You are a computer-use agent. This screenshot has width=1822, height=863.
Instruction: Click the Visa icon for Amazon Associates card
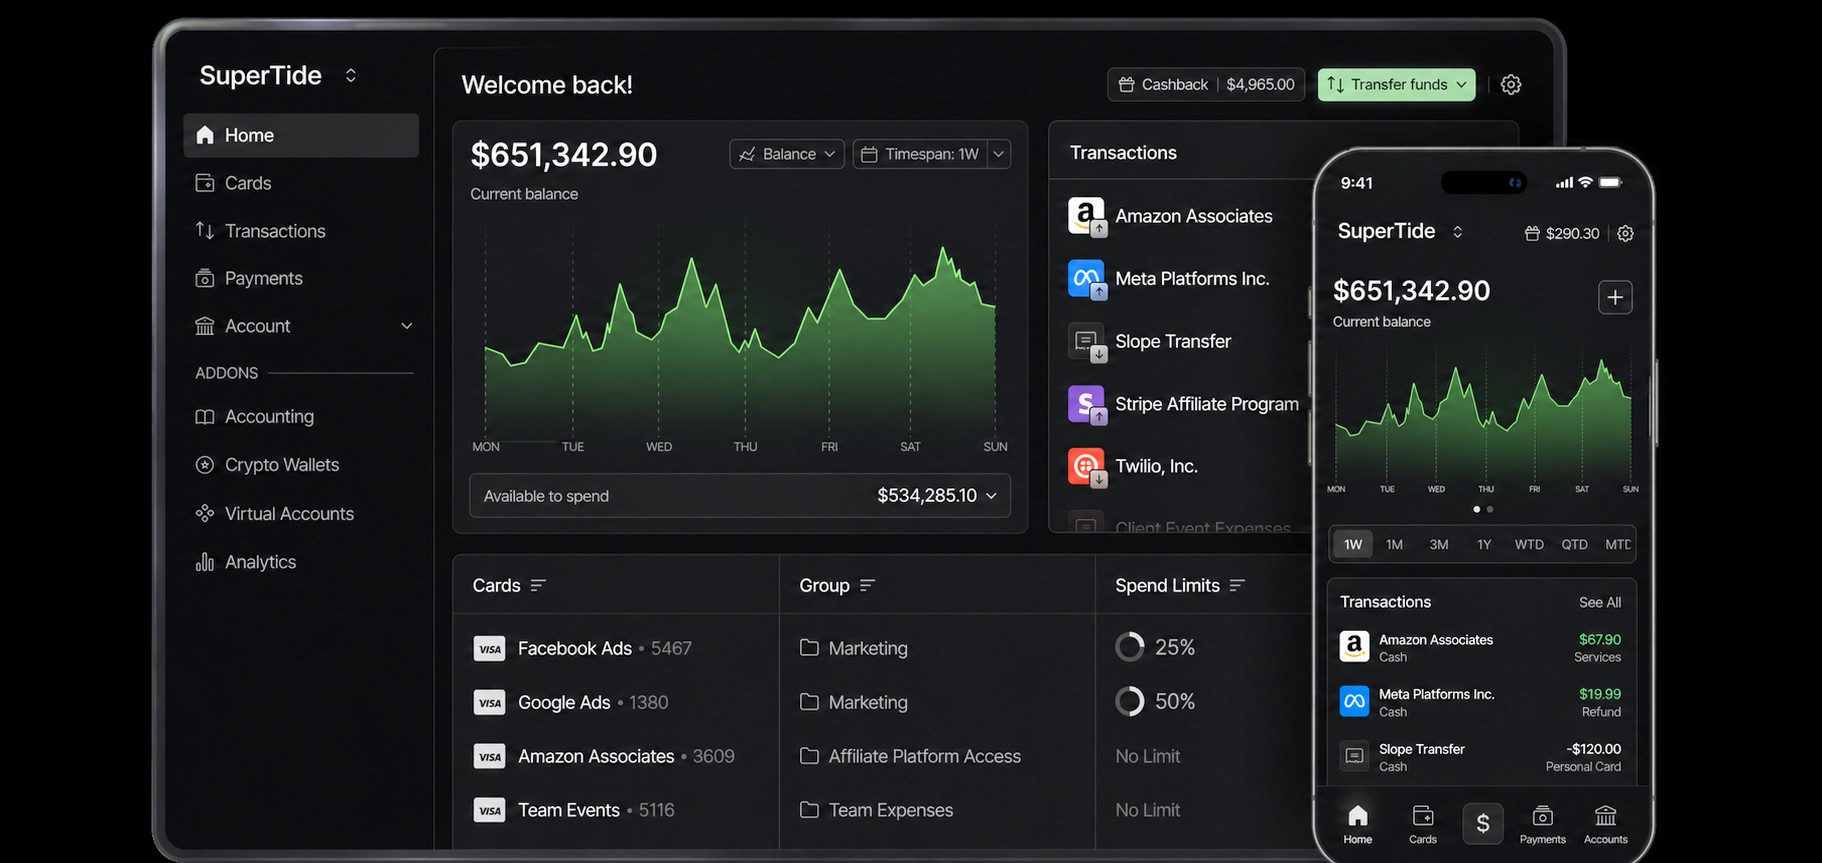pyautogui.click(x=489, y=757)
